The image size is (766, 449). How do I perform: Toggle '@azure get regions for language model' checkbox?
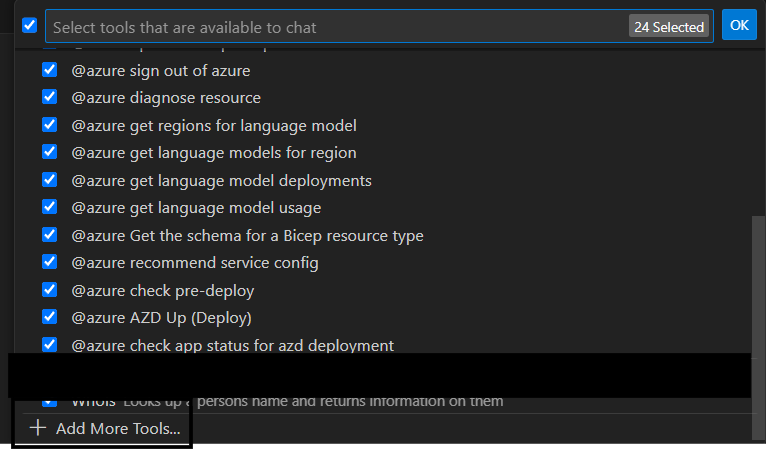[x=49, y=125]
